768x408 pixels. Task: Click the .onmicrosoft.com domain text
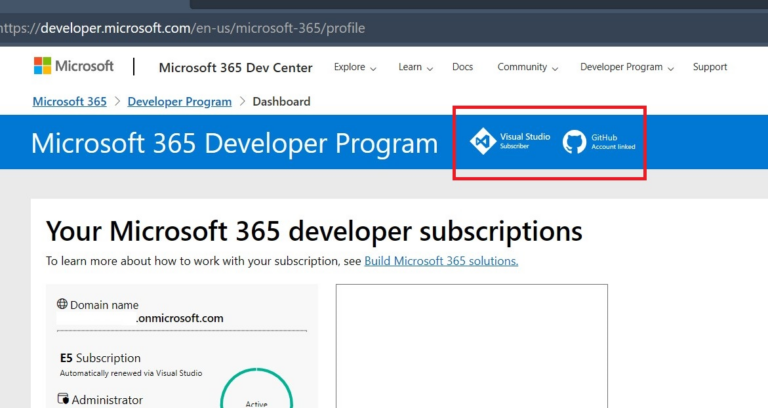(180, 318)
